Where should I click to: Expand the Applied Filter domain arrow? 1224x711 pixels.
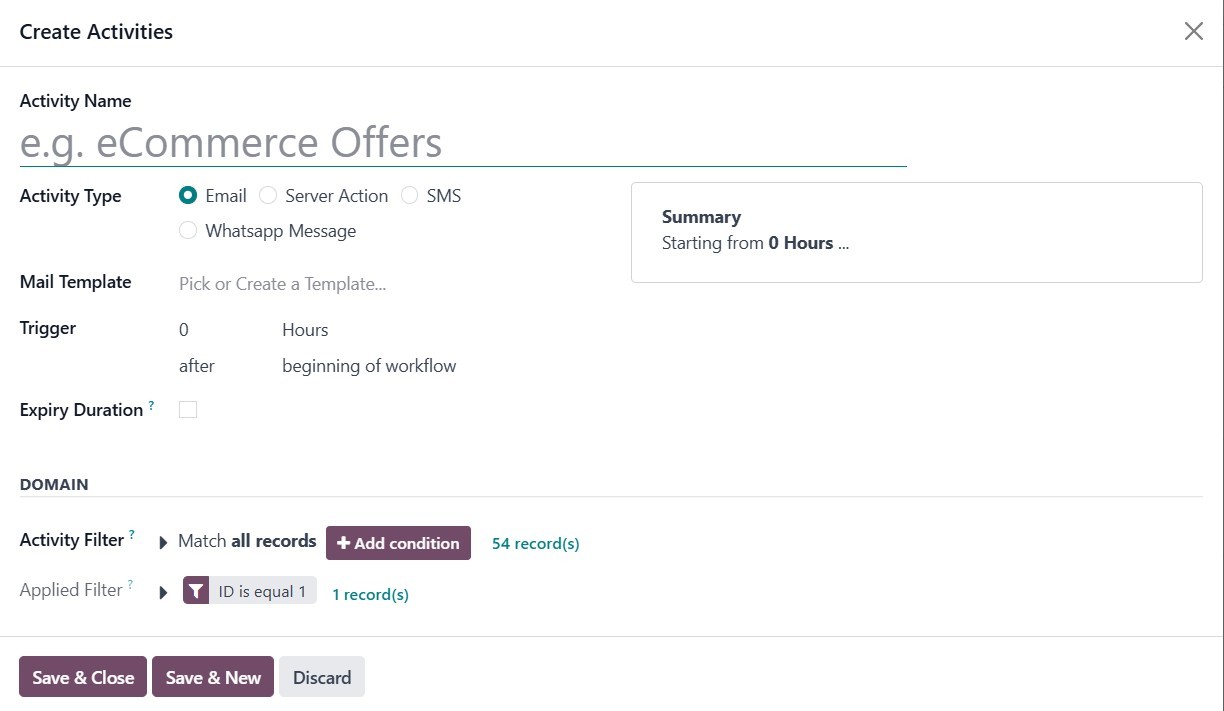point(163,593)
